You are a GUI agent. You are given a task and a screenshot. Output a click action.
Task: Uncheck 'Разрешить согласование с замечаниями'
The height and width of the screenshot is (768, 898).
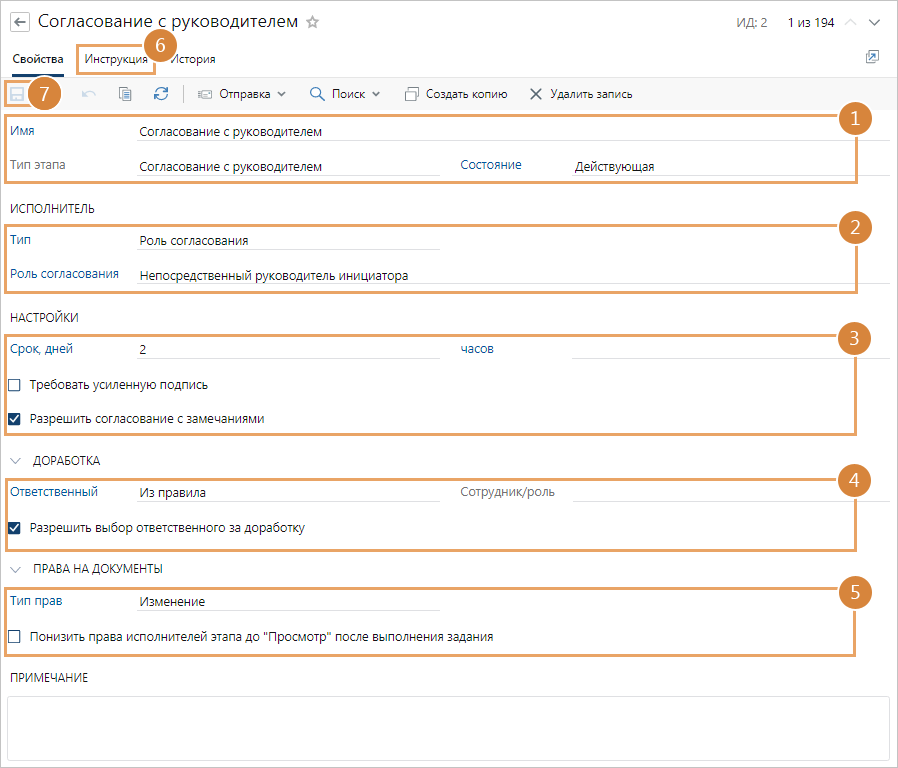click(15, 419)
